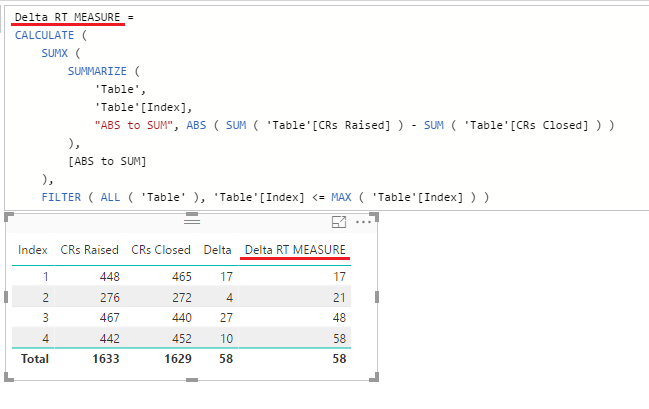This screenshot has width=649, height=409.
Task: Click the bottom-left corner handle of visual
Action: click(9, 377)
